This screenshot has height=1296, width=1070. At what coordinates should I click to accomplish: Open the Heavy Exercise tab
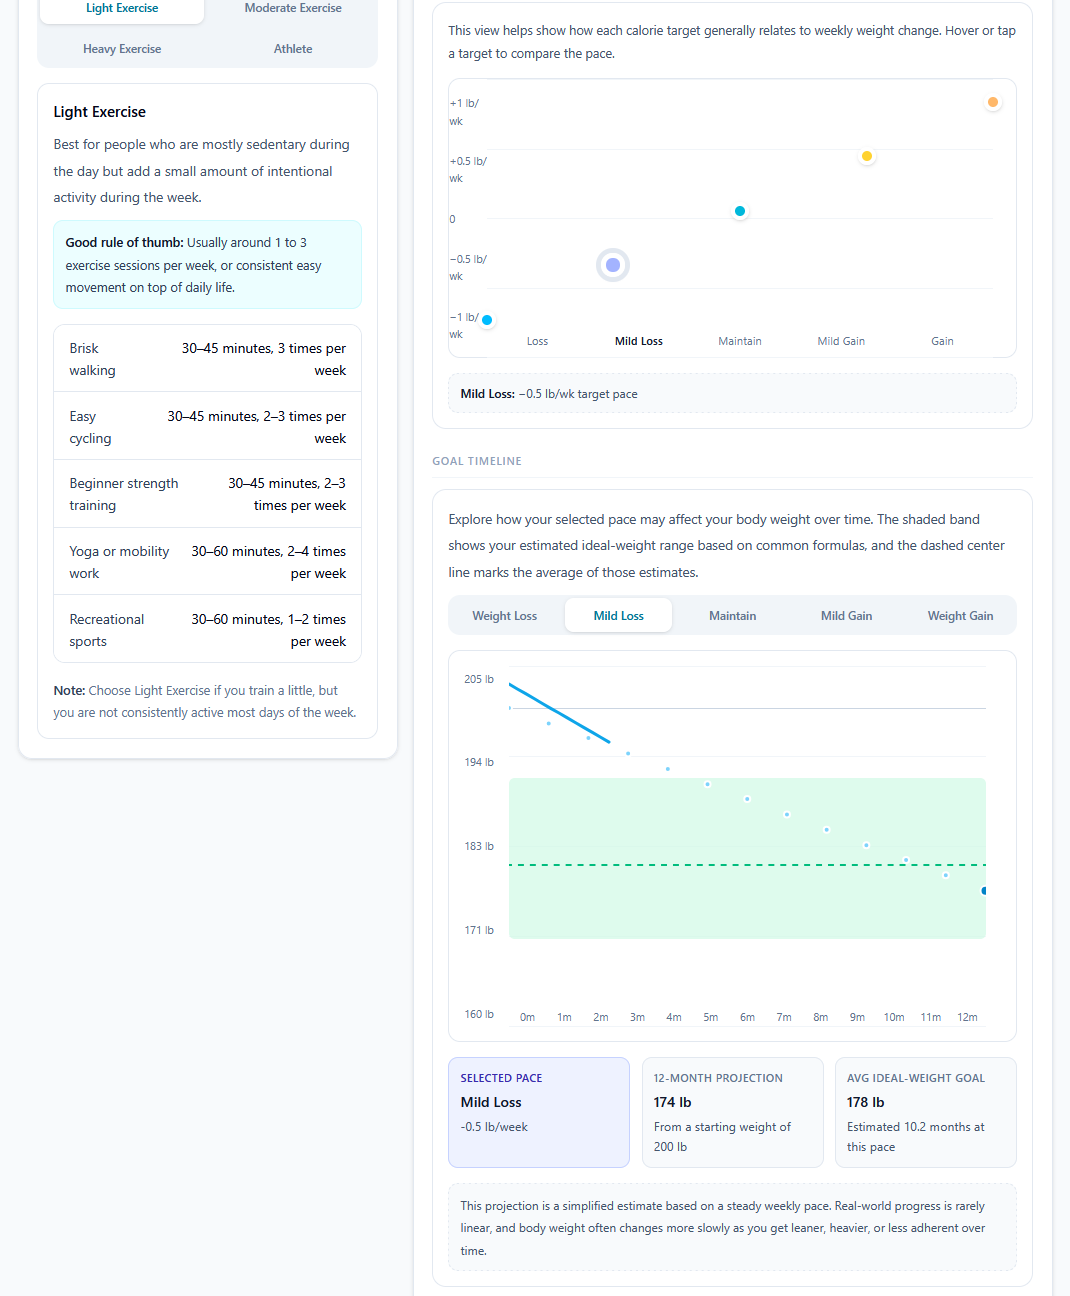click(x=122, y=49)
